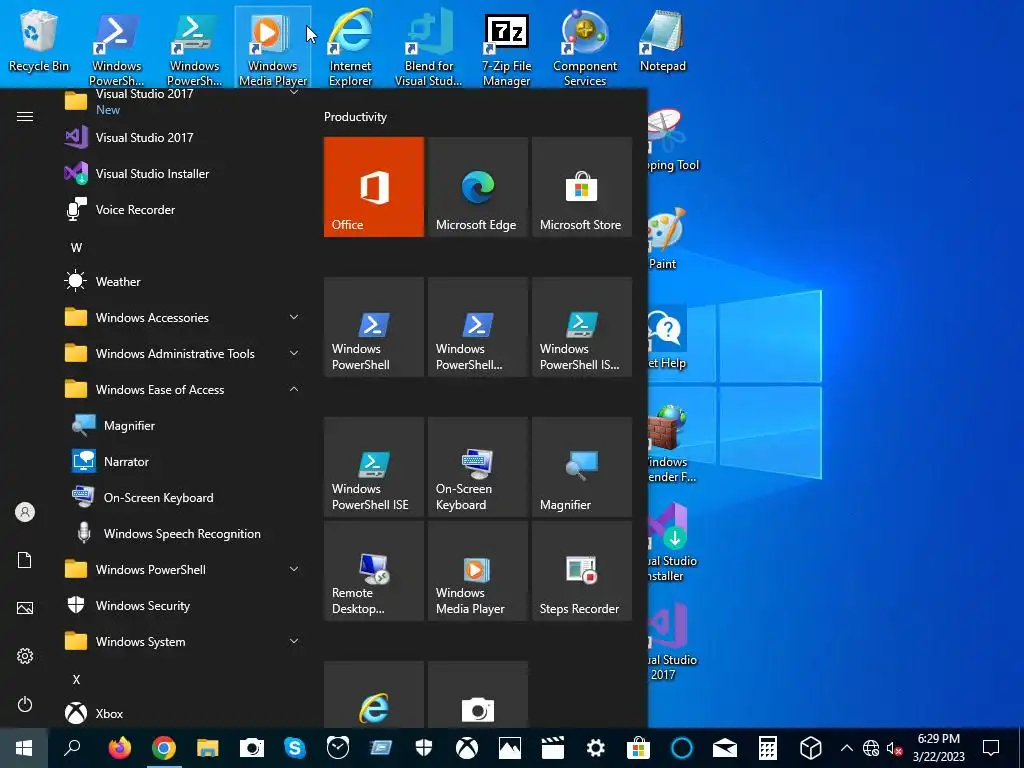This screenshot has height=768, width=1024.
Task: Open On-Screen Keyboard in app list
Action: (183, 498)
